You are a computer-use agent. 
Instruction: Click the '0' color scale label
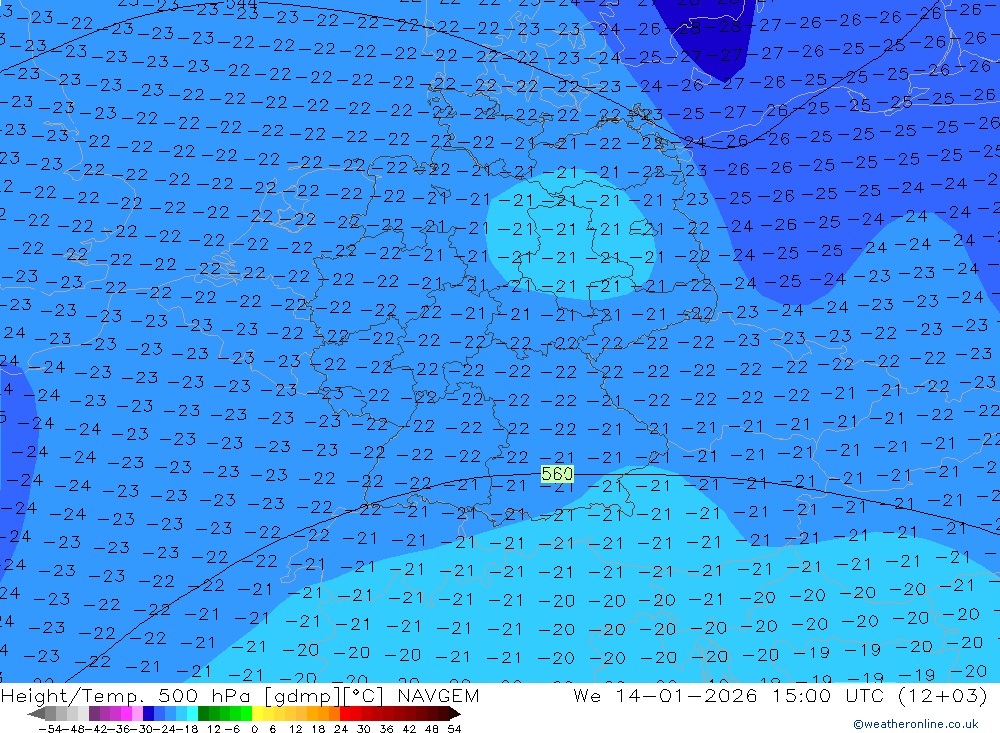(x=254, y=729)
